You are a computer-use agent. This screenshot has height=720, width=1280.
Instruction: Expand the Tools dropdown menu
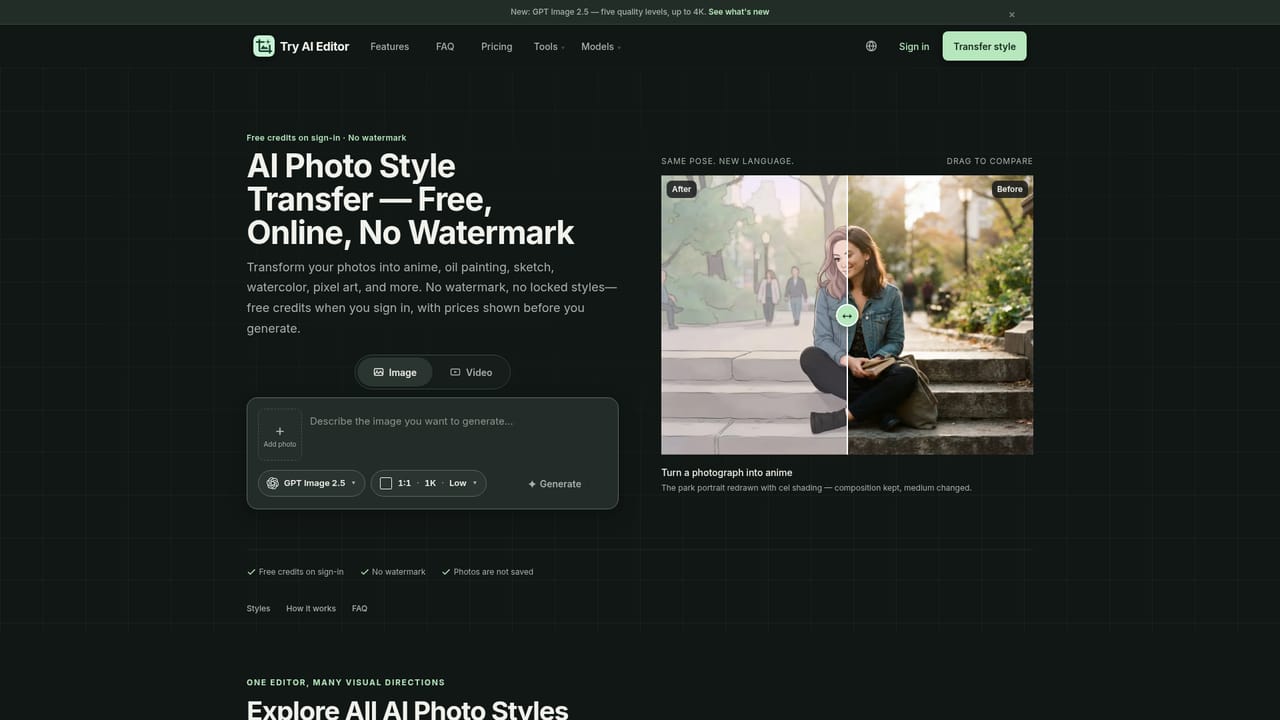coord(549,46)
